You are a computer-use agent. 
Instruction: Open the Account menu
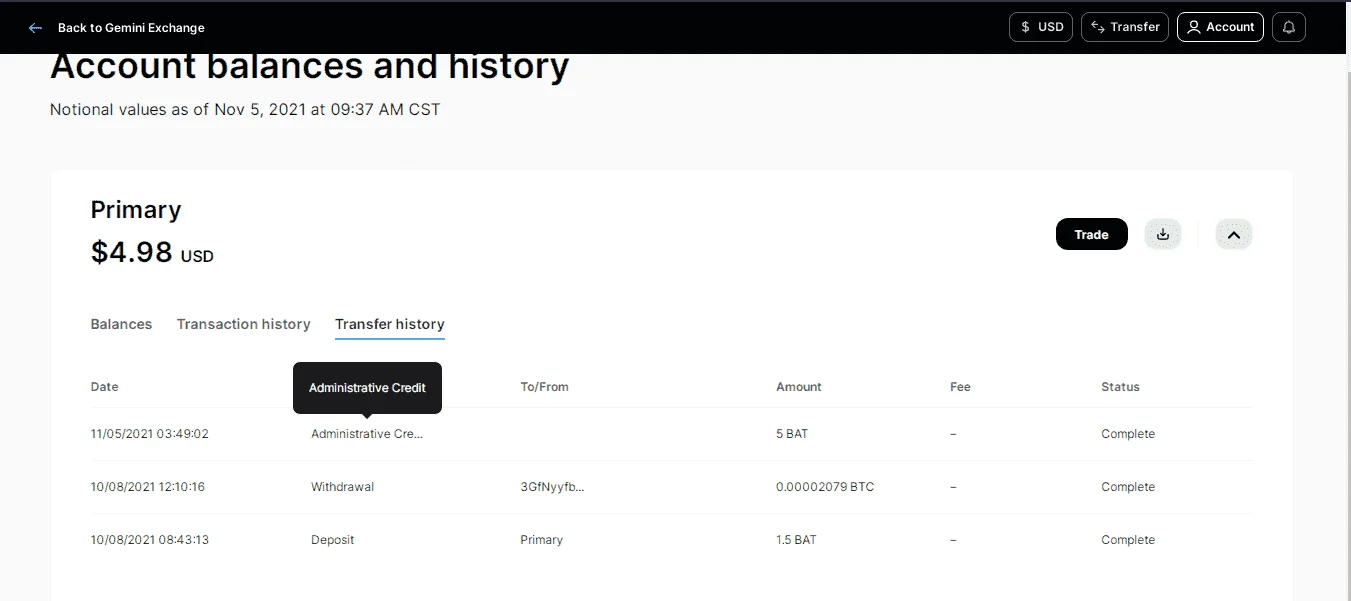(x=1220, y=27)
